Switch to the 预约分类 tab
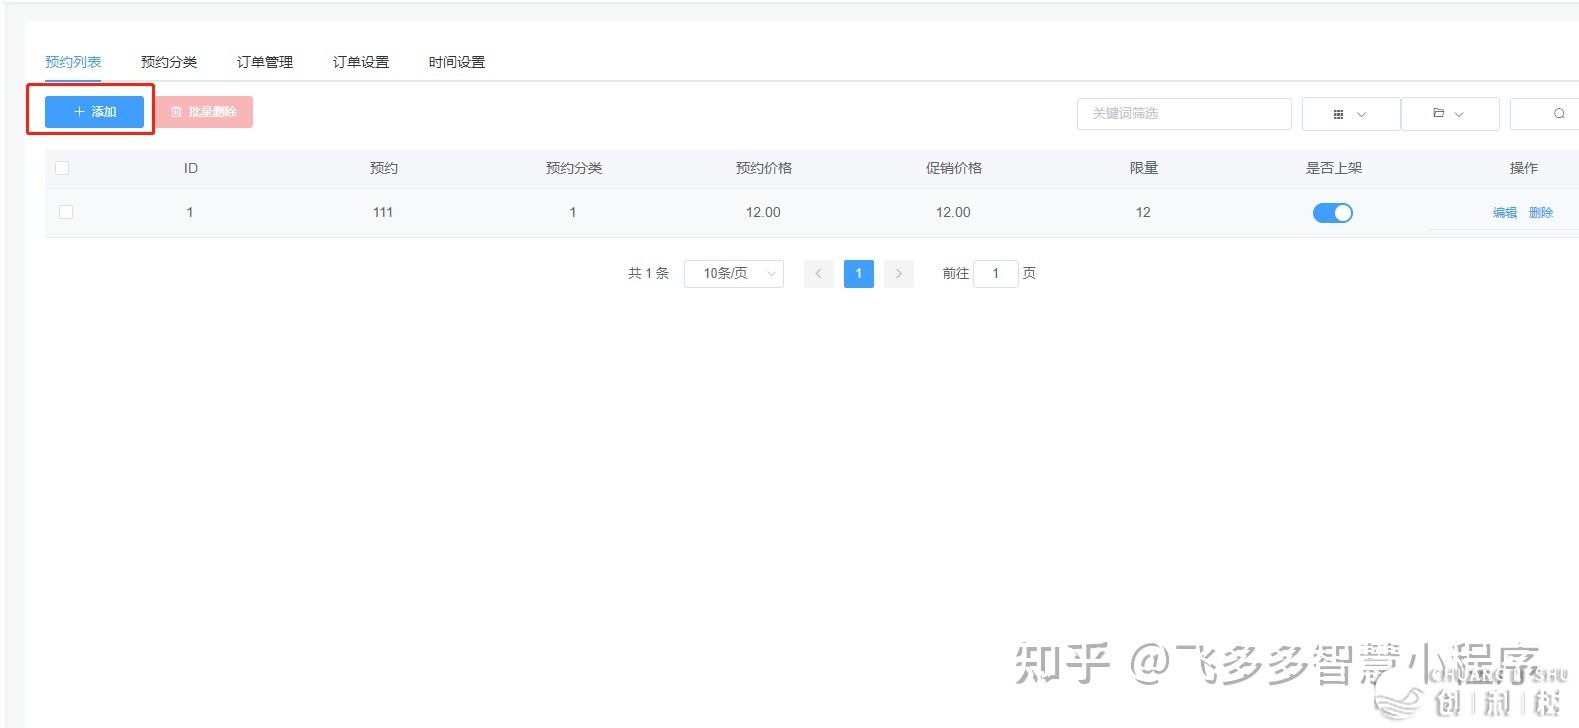The height and width of the screenshot is (728, 1579). tap(169, 62)
